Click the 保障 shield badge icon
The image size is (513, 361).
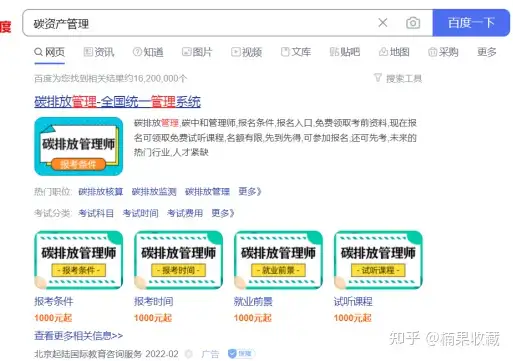tap(241, 354)
